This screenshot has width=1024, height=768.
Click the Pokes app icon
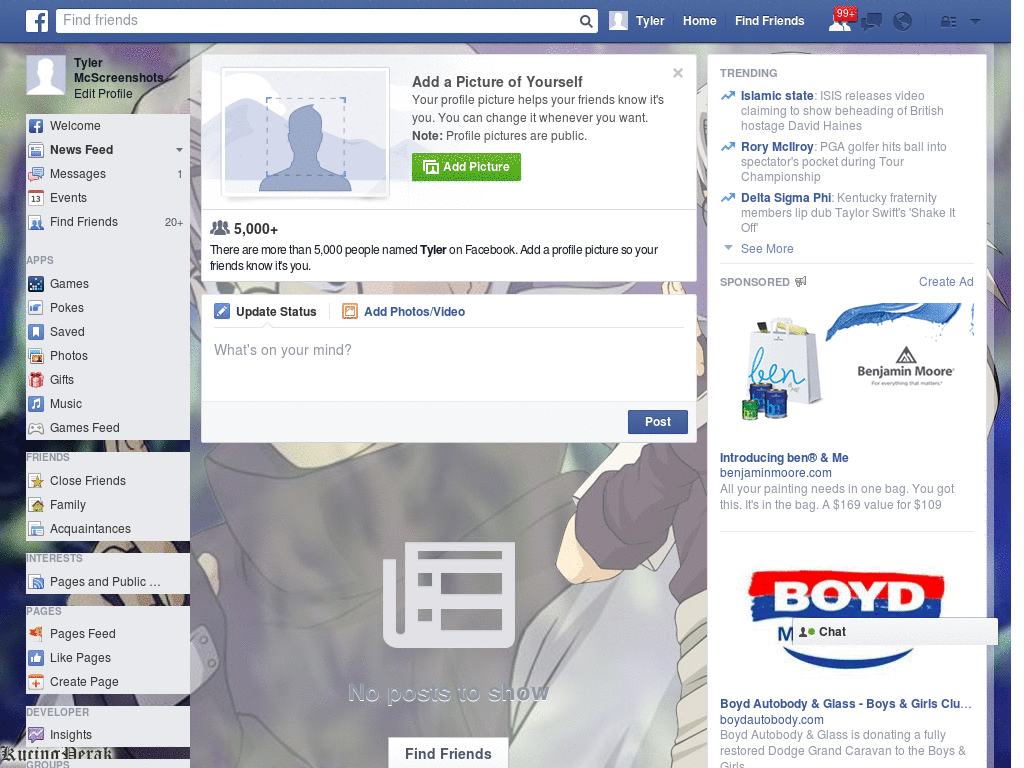36,308
